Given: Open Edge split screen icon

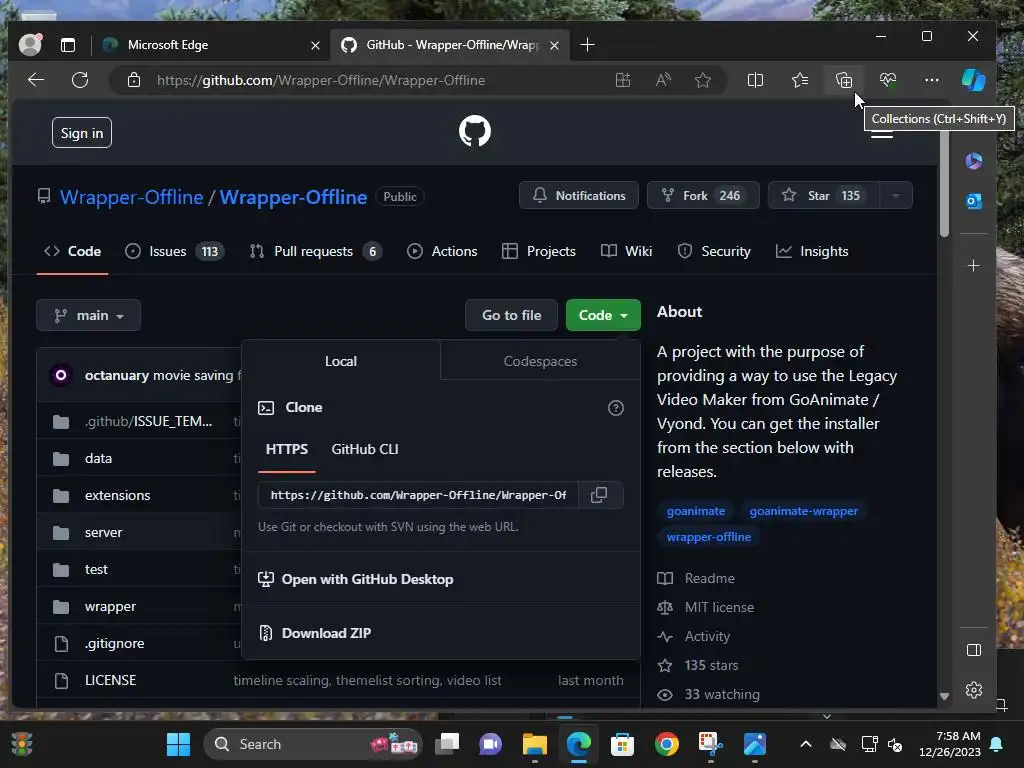Looking at the screenshot, I should point(755,80).
